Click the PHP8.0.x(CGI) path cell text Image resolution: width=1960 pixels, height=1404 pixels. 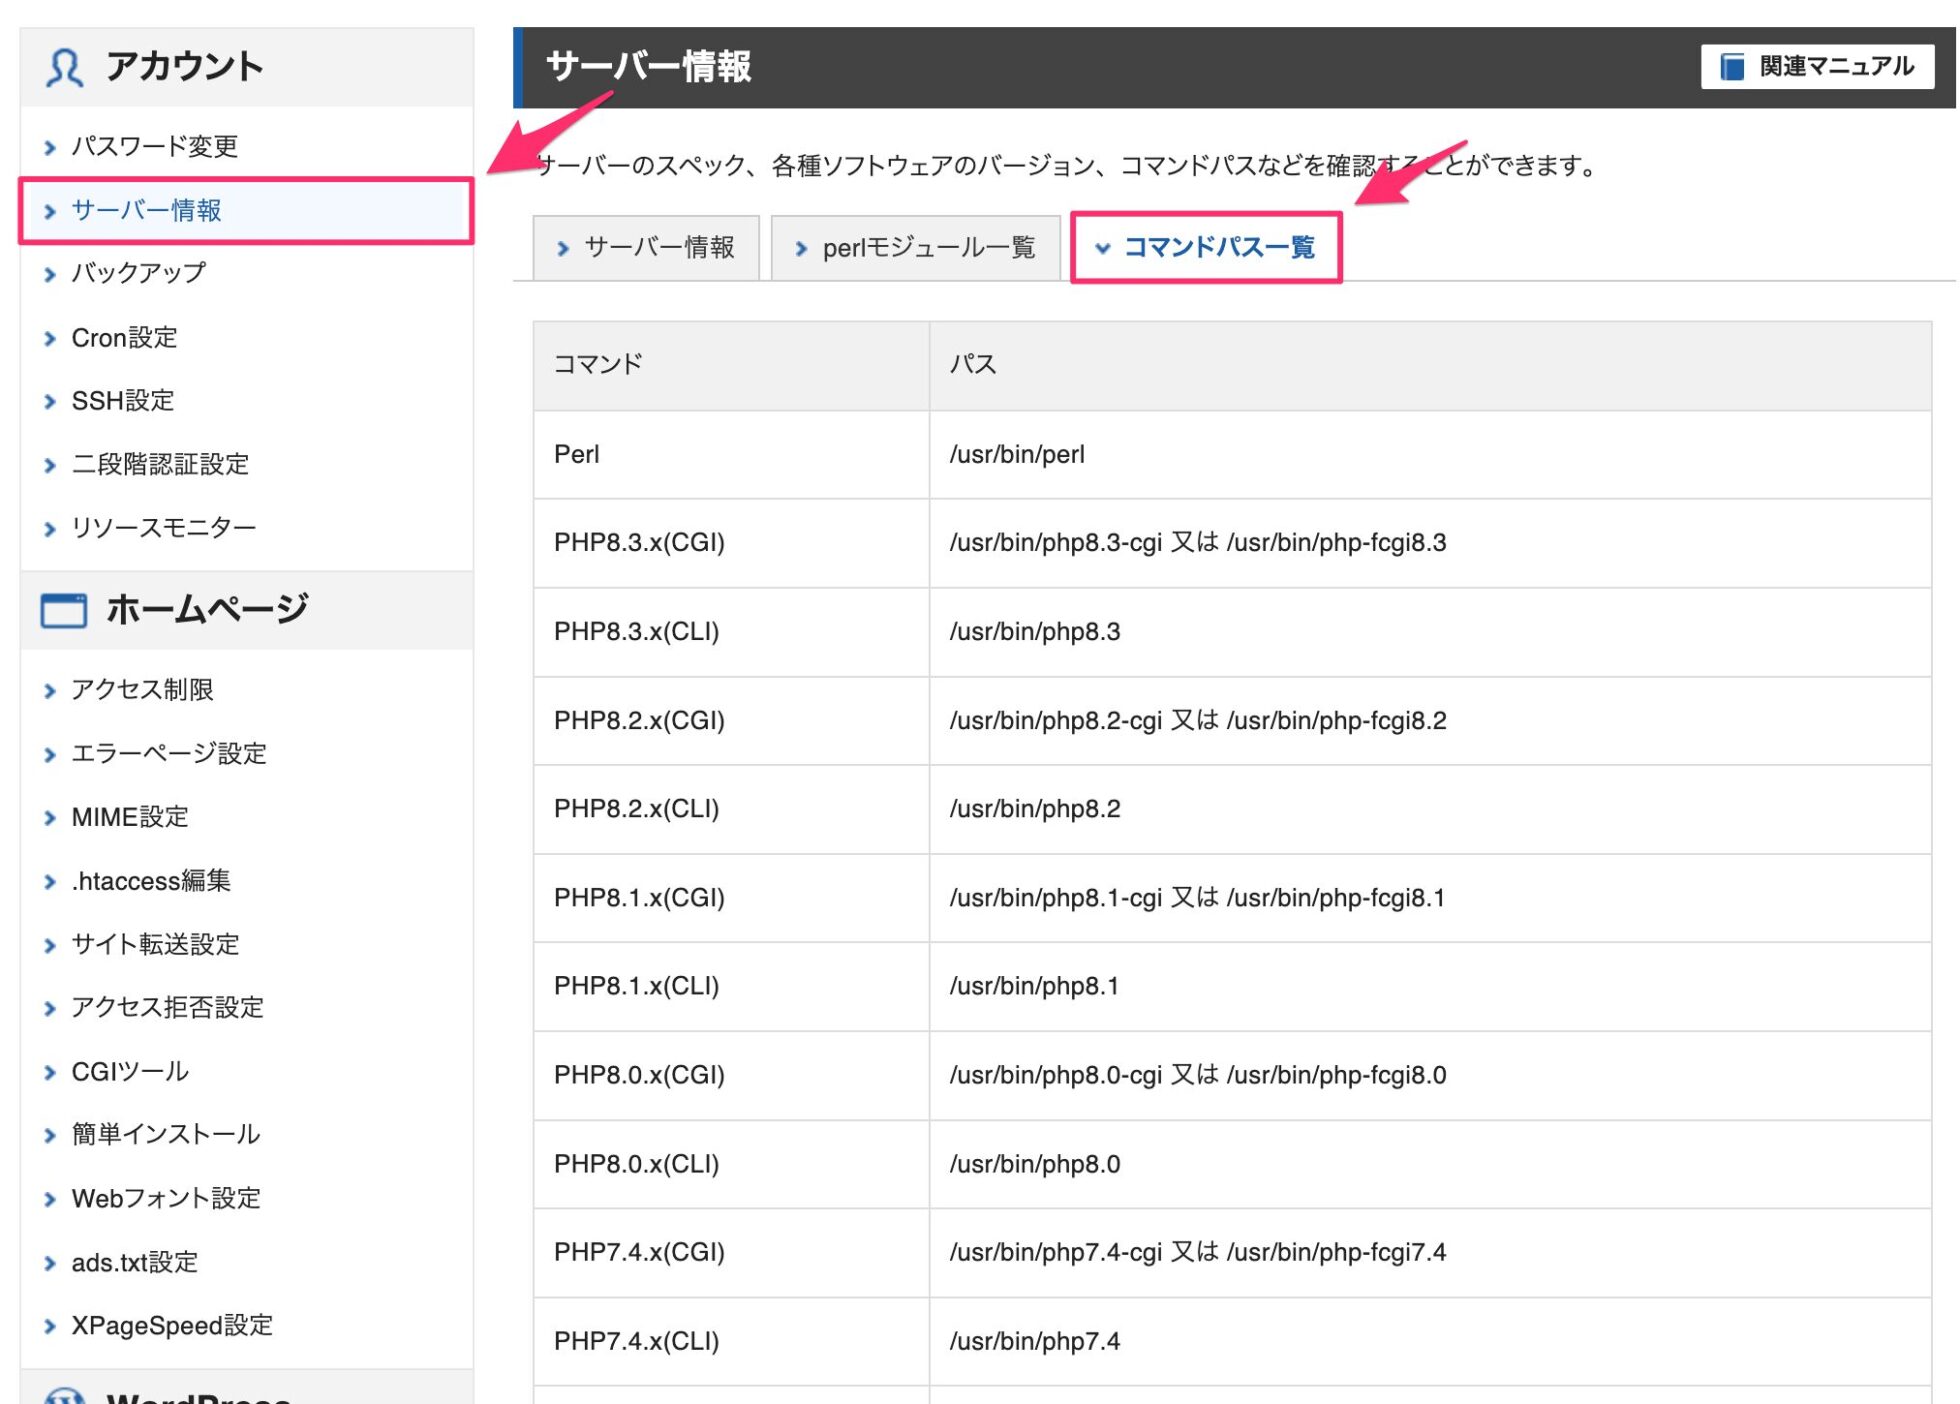[x=1198, y=1075]
